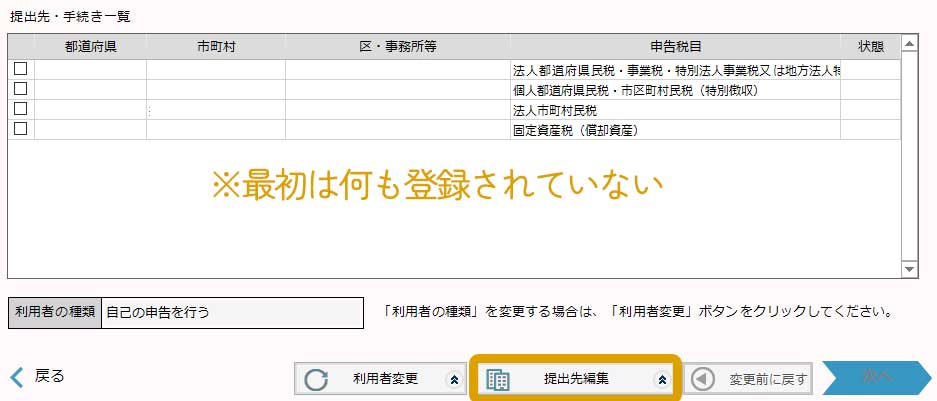Select the 法人市町村民税 row checkbox
937x401 pixels.
[20, 109]
